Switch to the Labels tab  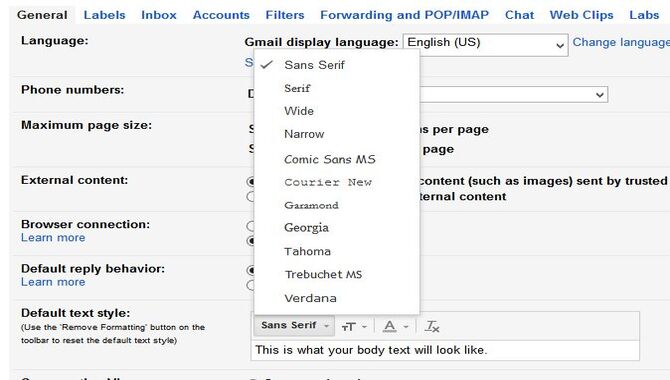pyautogui.click(x=105, y=15)
